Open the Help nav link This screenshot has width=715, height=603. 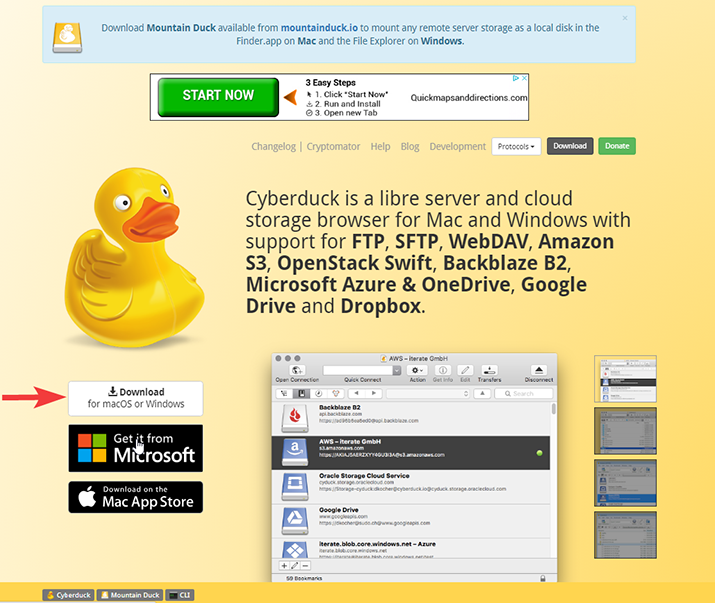pyautogui.click(x=380, y=146)
